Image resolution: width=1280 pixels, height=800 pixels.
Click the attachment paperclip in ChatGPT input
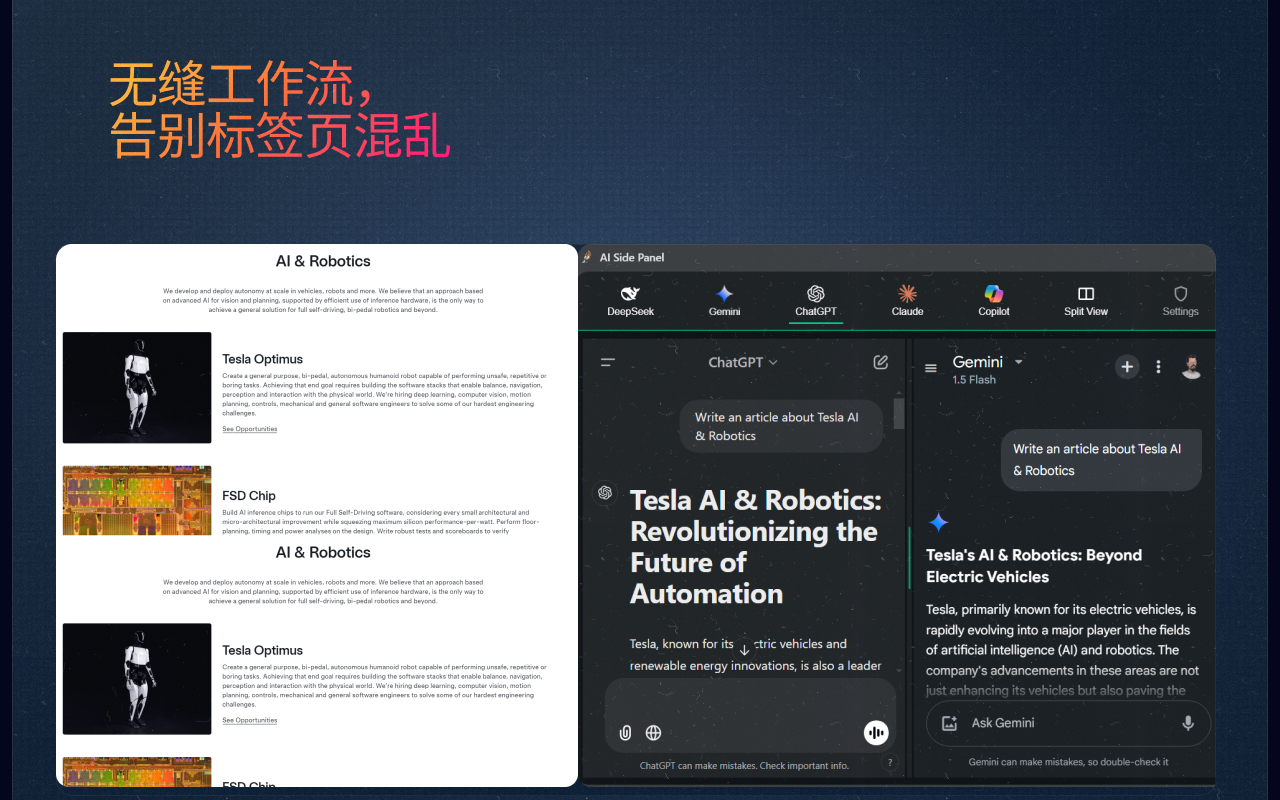pyautogui.click(x=625, y=732)
